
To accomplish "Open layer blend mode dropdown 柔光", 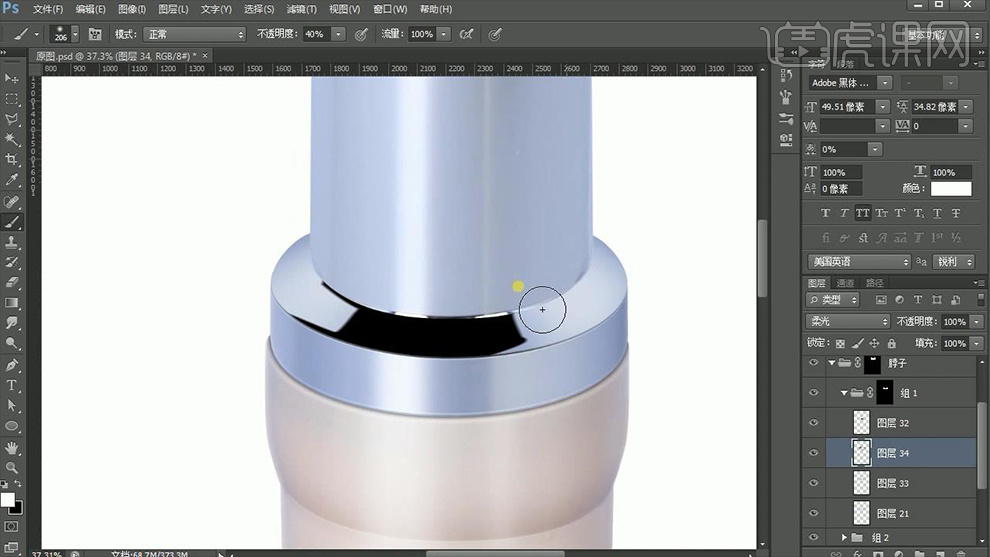I will (847, 321).
